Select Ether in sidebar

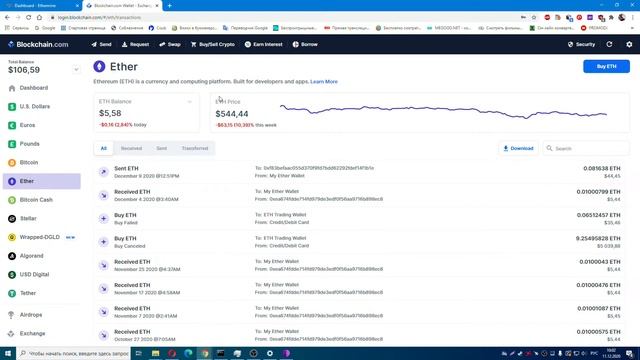coord(42,181)
